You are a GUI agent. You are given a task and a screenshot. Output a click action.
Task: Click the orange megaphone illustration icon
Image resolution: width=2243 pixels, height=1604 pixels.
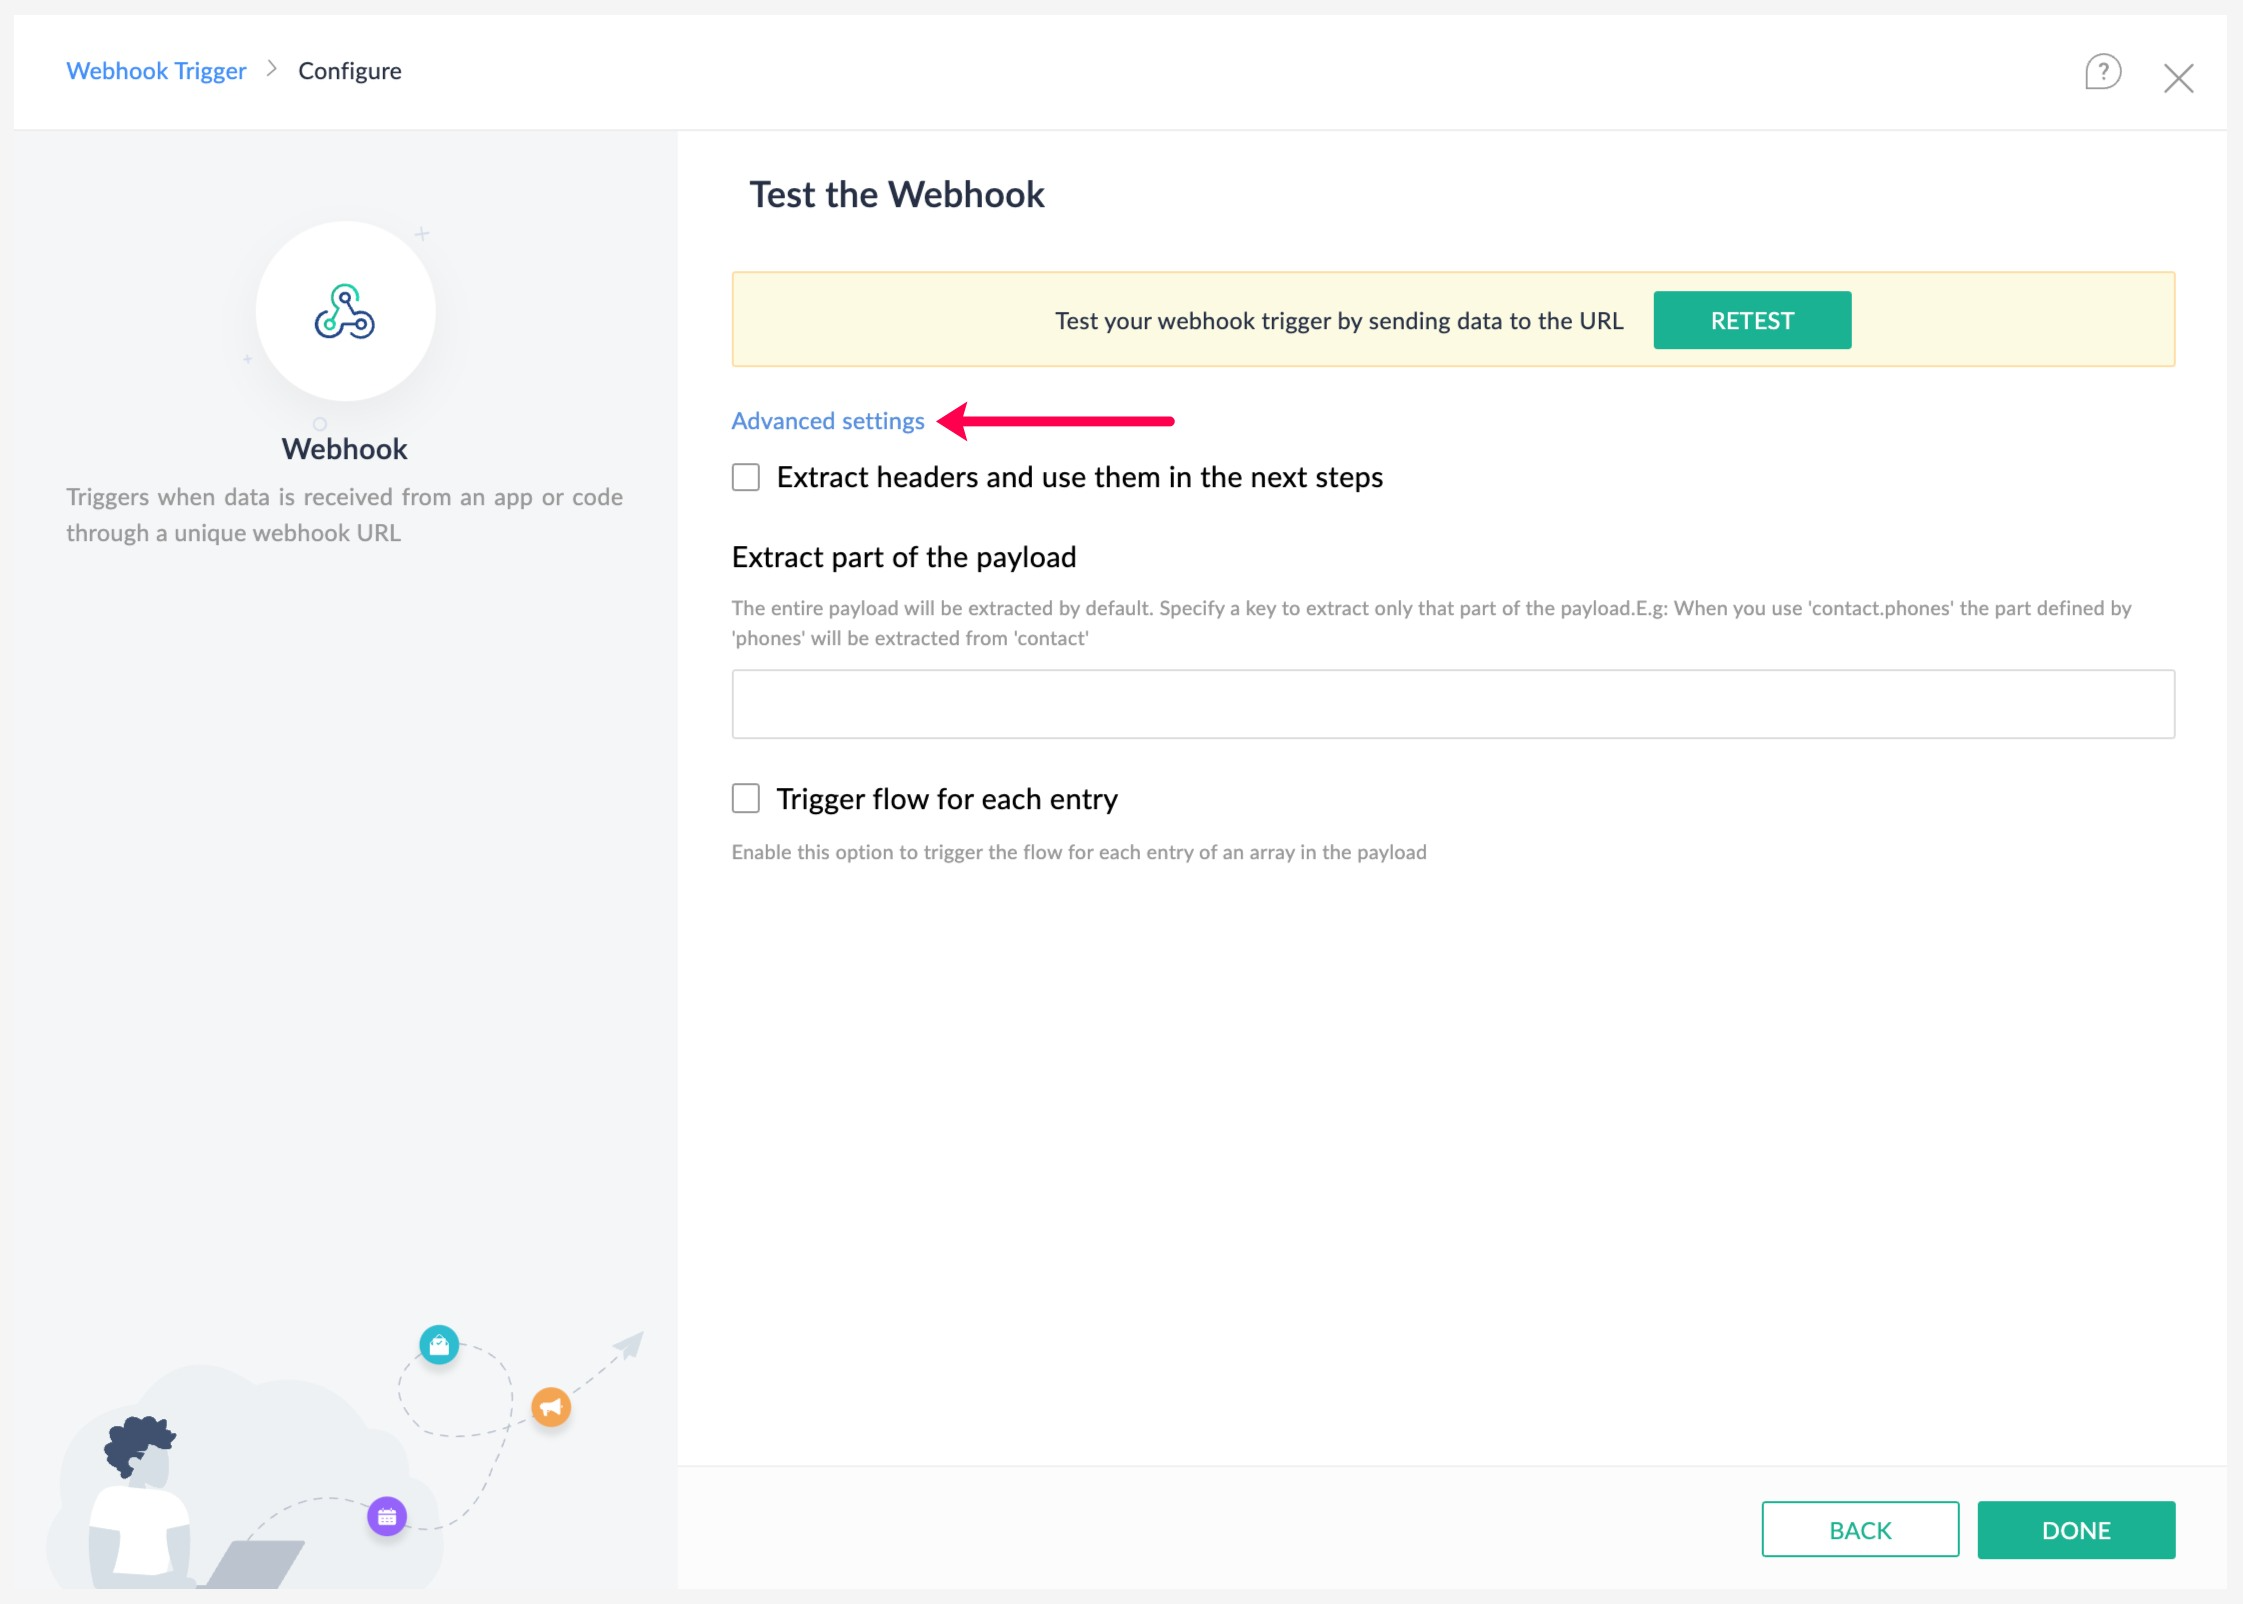[x=552, y=1407]
